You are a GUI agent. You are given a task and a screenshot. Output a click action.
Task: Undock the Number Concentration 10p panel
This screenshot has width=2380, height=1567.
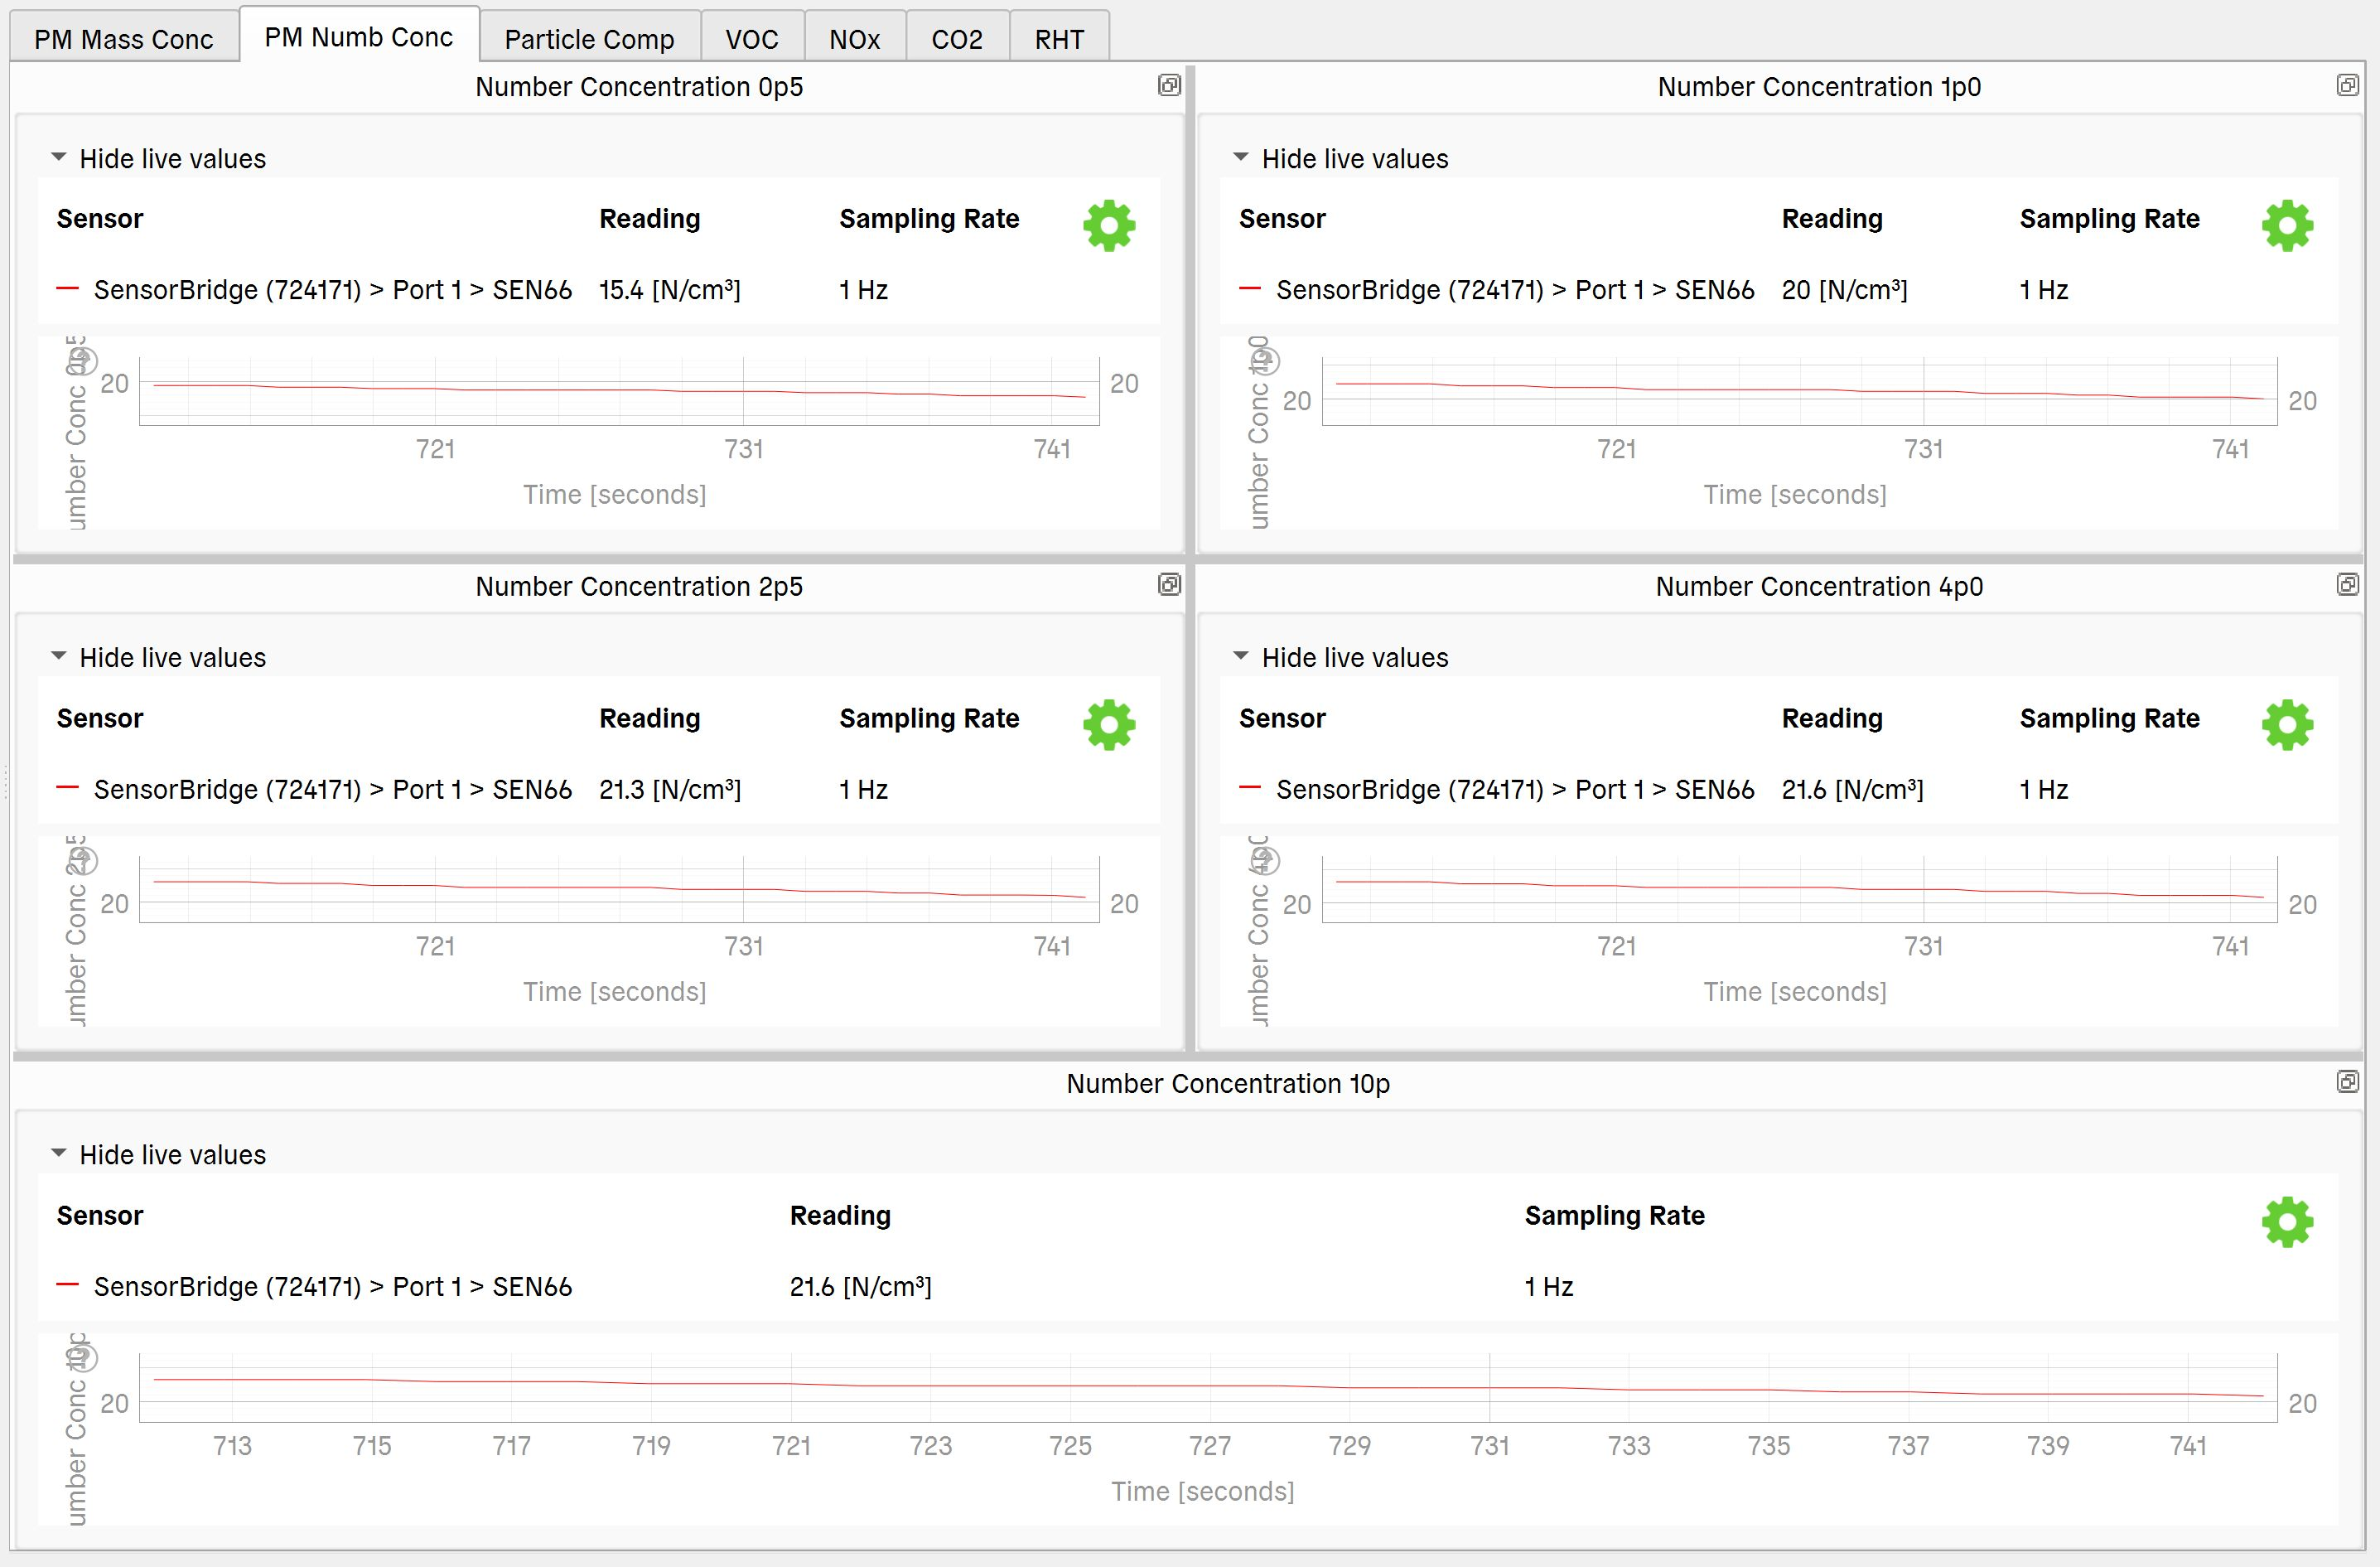[x=2347, y=1081]
